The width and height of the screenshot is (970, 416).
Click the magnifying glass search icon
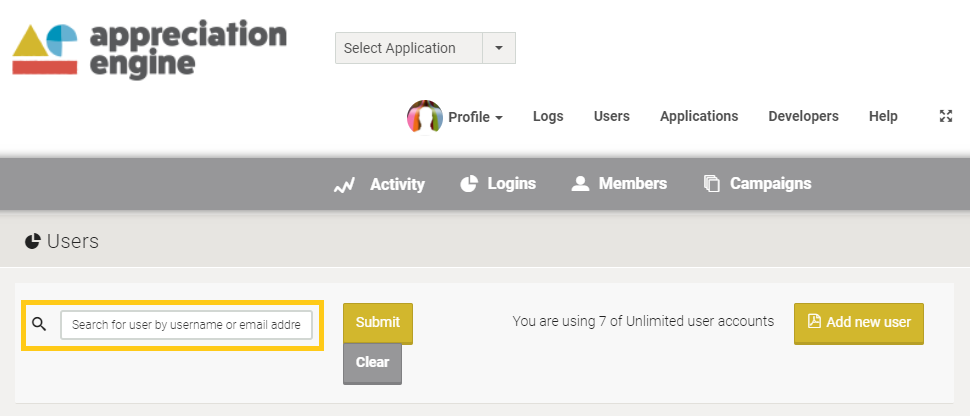pyautogui.click(x=39, y=324)
